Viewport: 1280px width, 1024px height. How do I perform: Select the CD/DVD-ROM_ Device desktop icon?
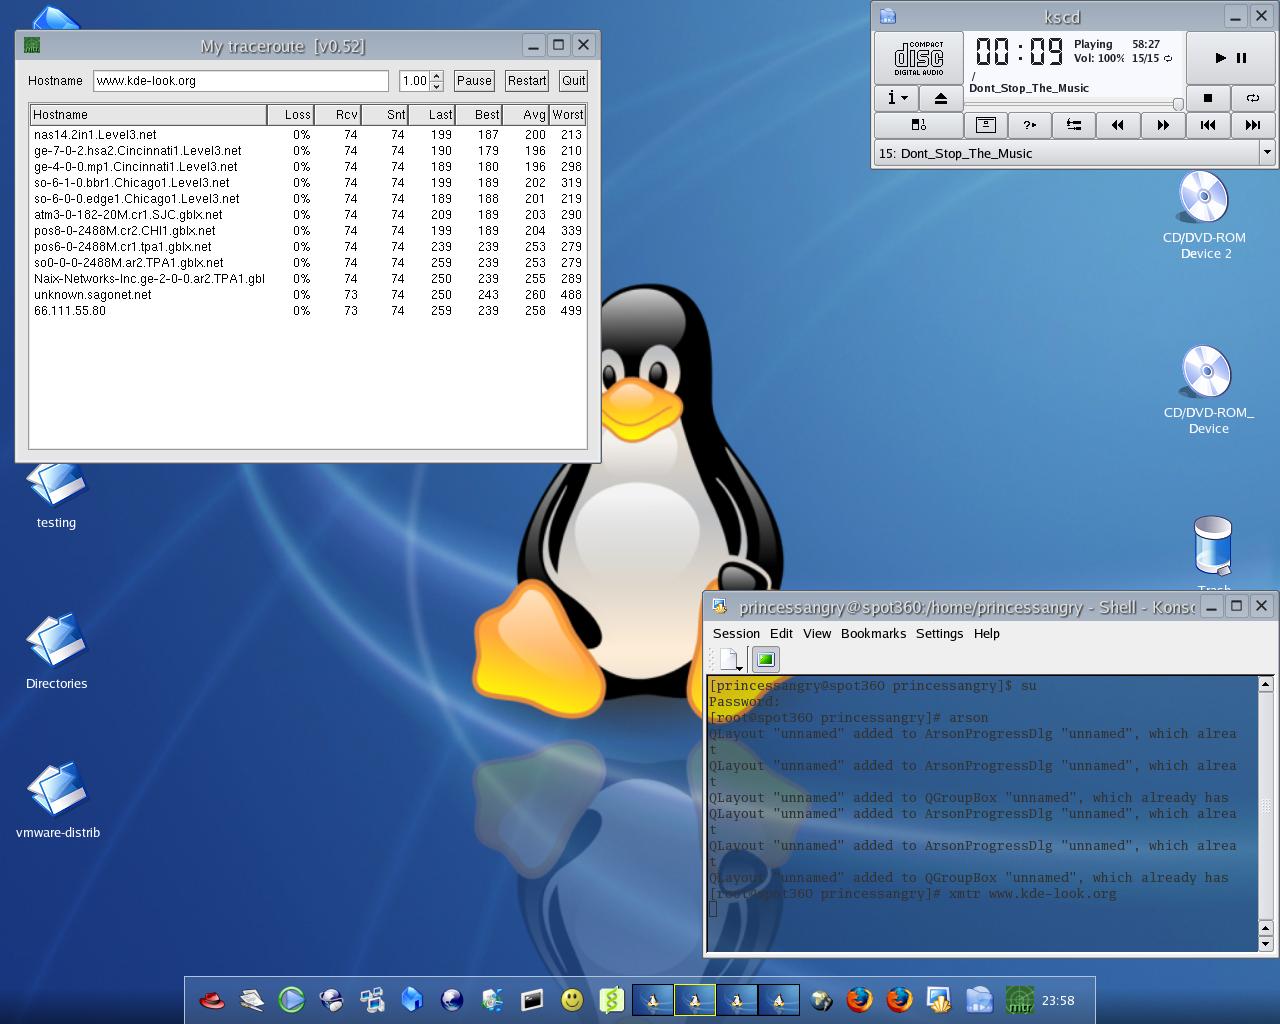pos(1208,390)
